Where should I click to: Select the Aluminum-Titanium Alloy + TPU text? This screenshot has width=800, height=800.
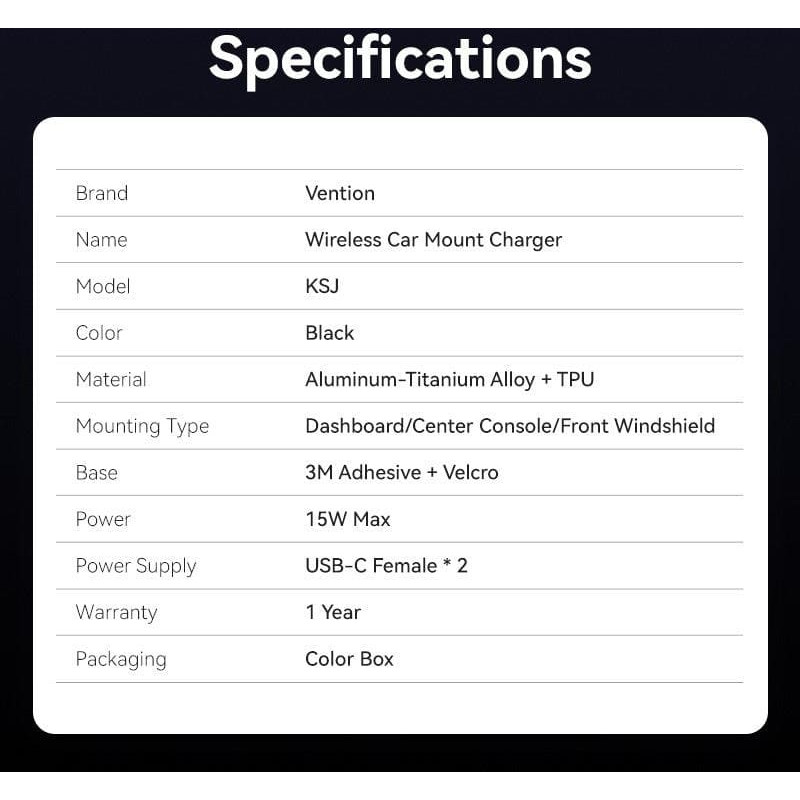click(x=449, y=379)
